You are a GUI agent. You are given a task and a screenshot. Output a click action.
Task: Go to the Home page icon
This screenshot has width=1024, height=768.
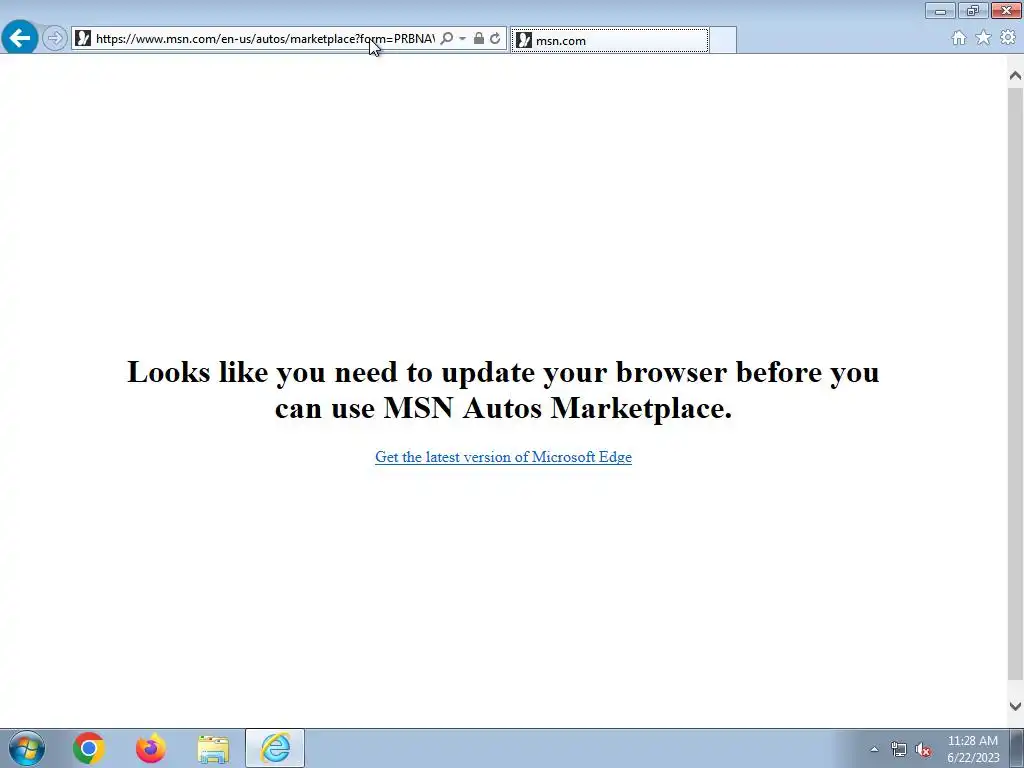[x=959, y=38]
